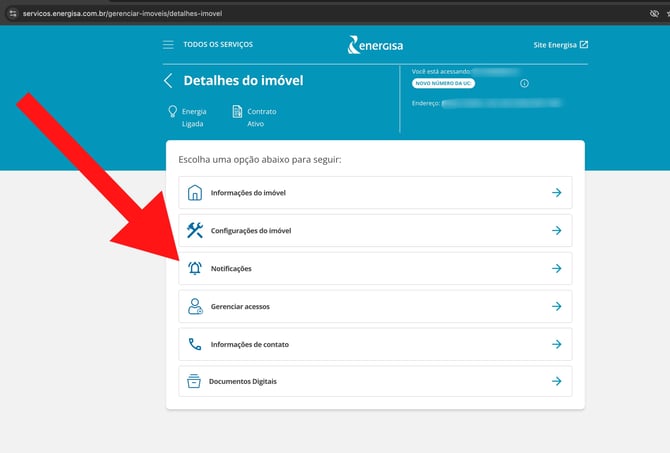Click the Energisa logo
The image size is (670, 453).
tap(375, 45)
